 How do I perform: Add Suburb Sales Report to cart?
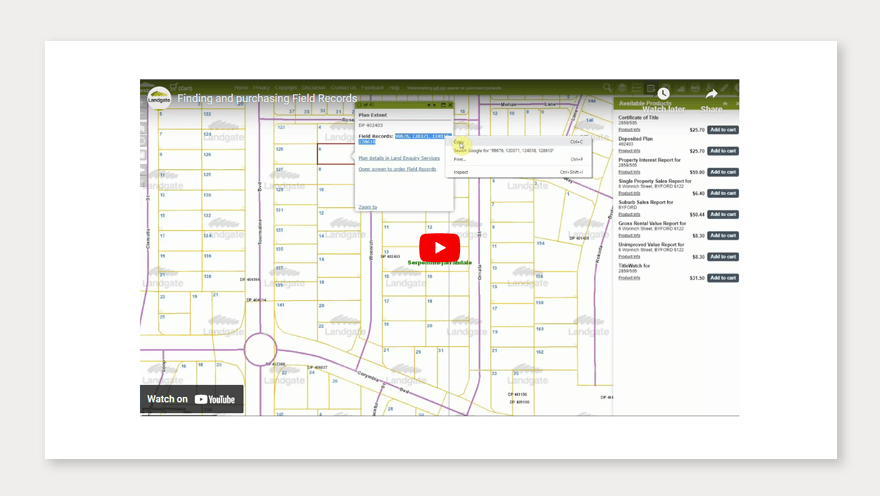point(723,214)
